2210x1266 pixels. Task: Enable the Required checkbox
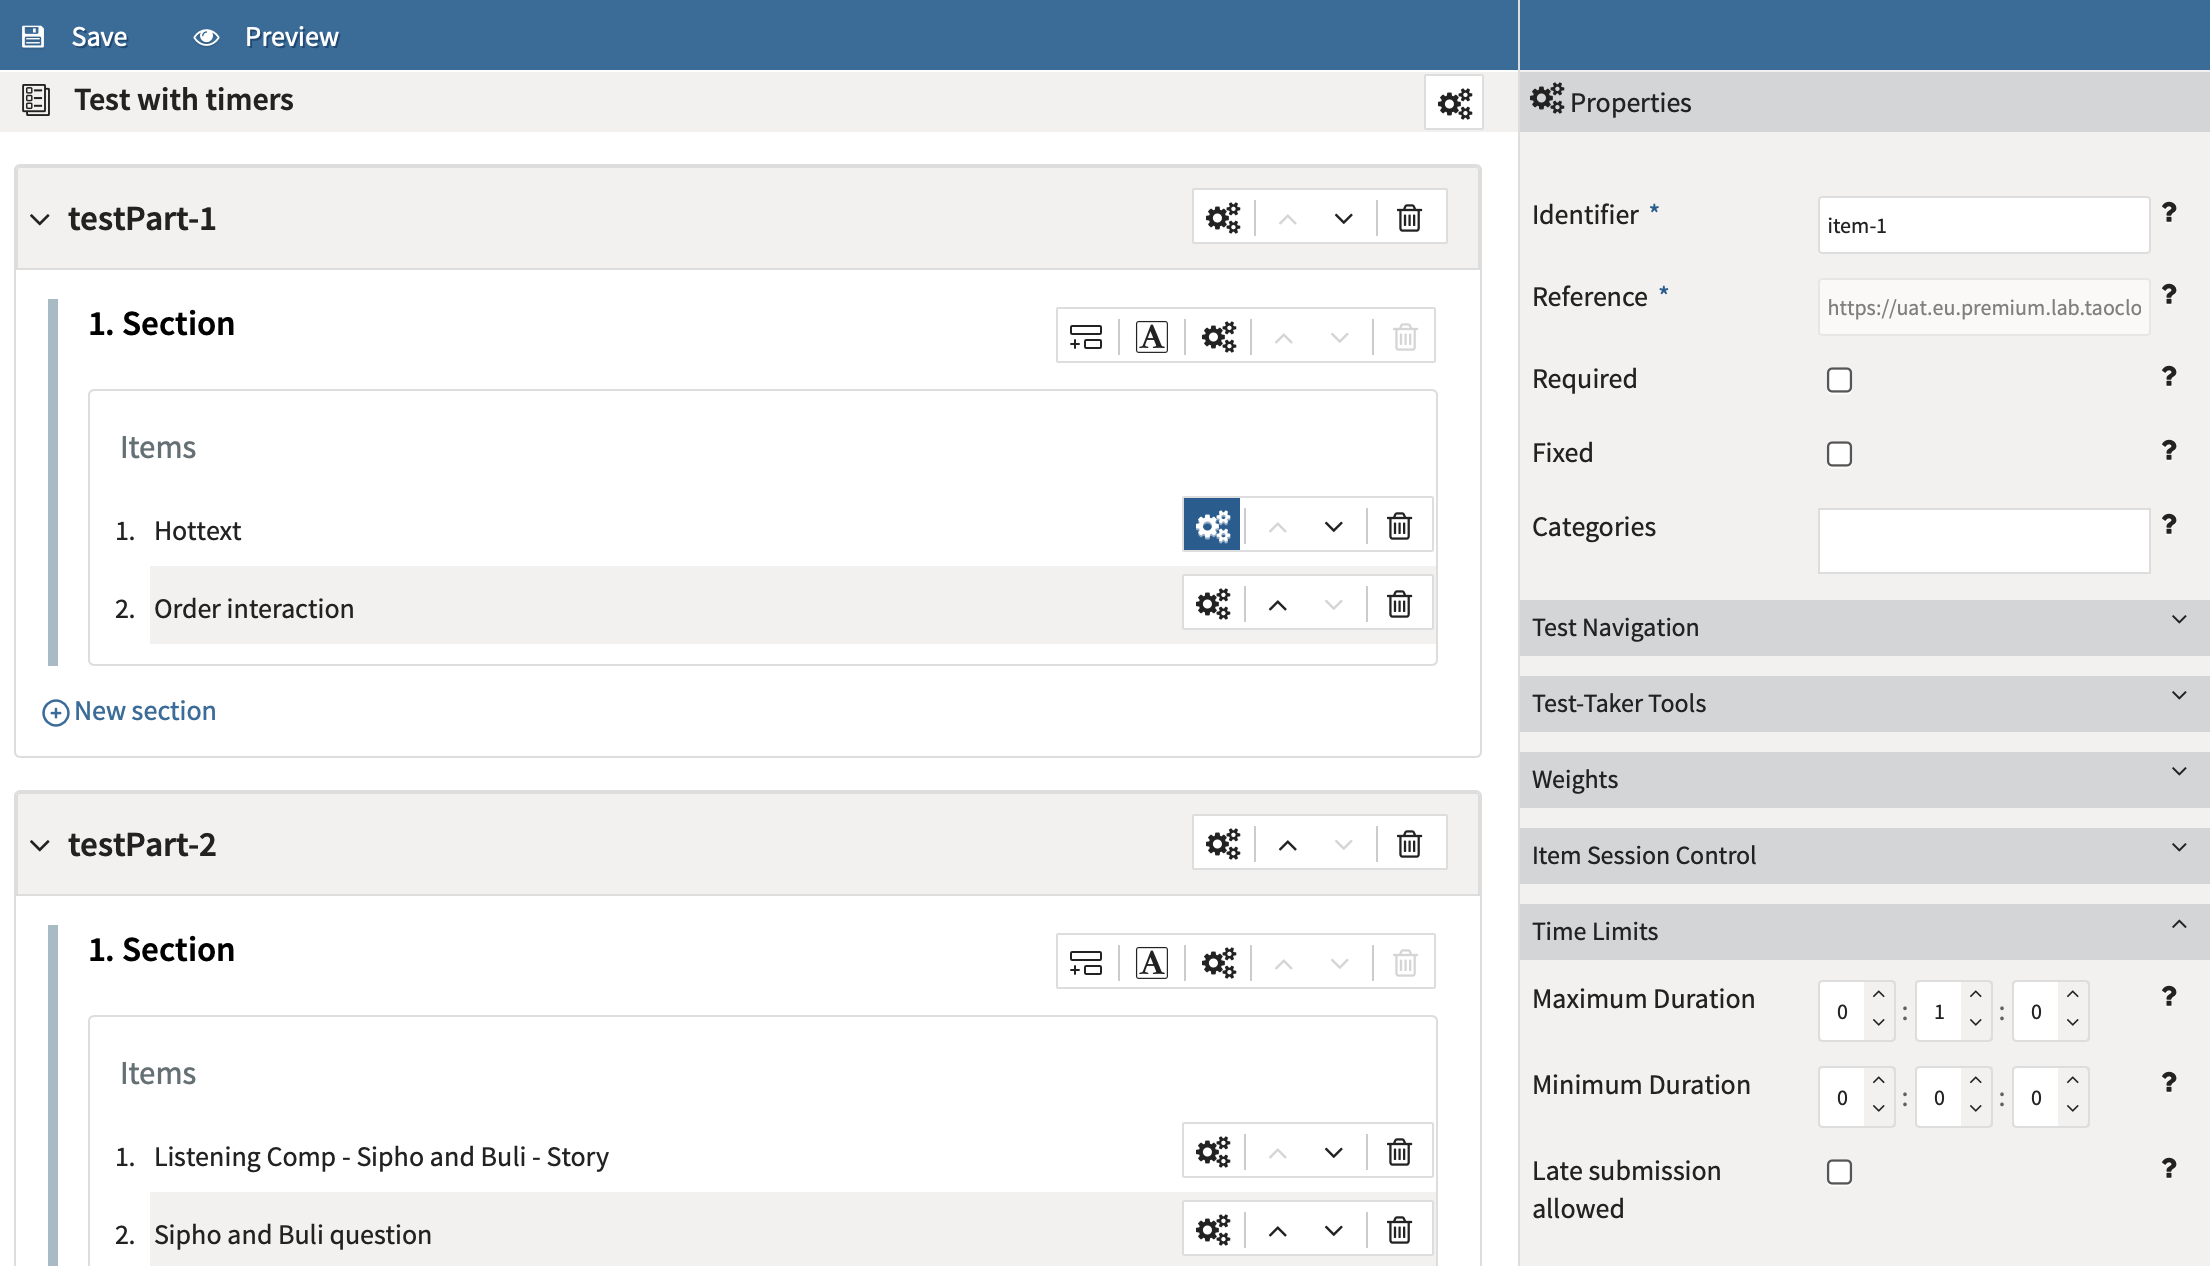click(x=1839, y=380)
